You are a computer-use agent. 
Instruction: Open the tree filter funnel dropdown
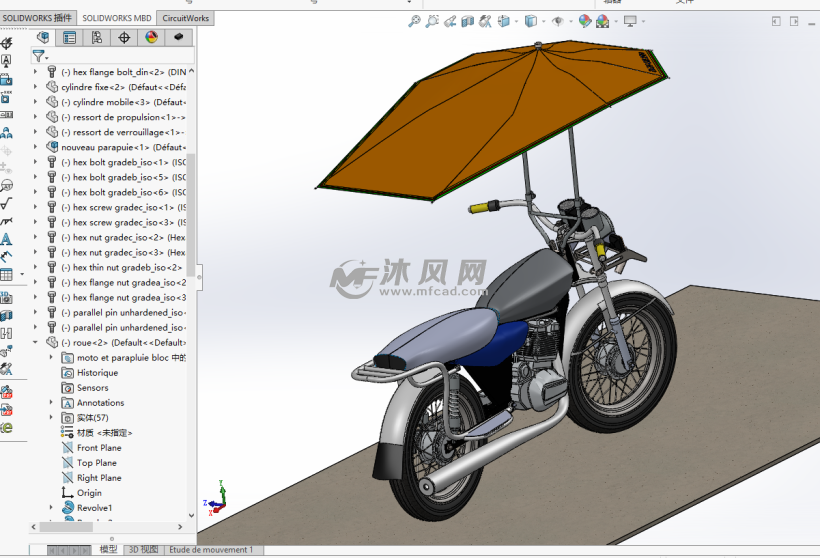pos(39,57)
